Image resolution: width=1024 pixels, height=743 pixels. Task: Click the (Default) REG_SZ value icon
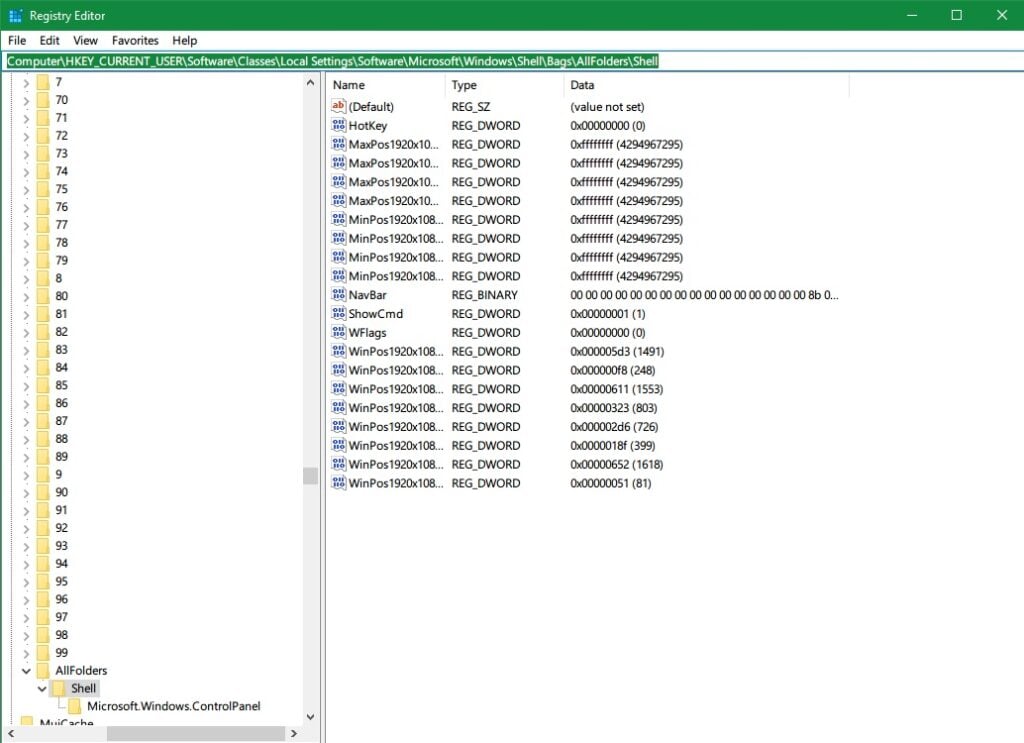(339, 106)
